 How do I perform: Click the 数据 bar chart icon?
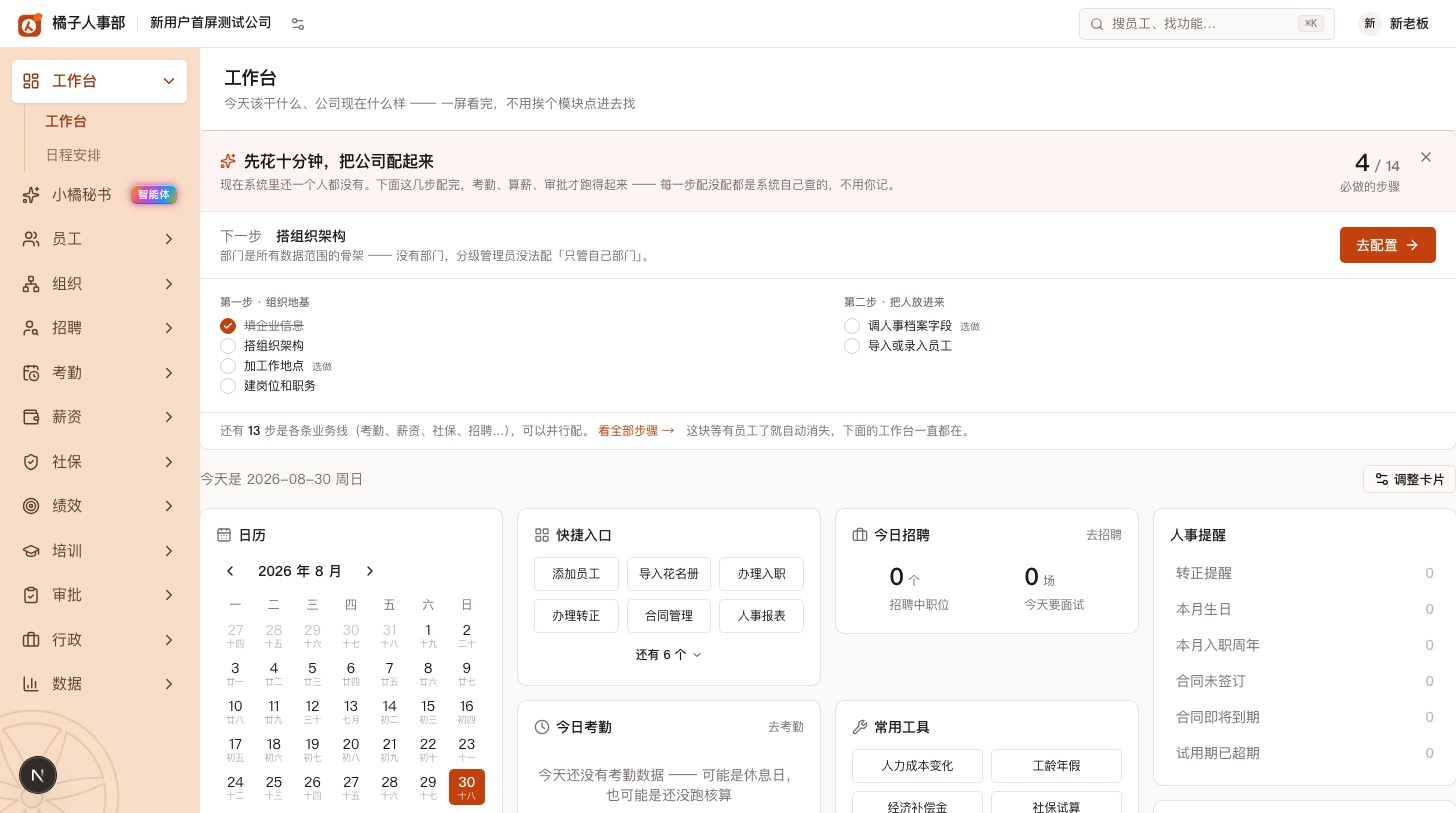point(31,684)
